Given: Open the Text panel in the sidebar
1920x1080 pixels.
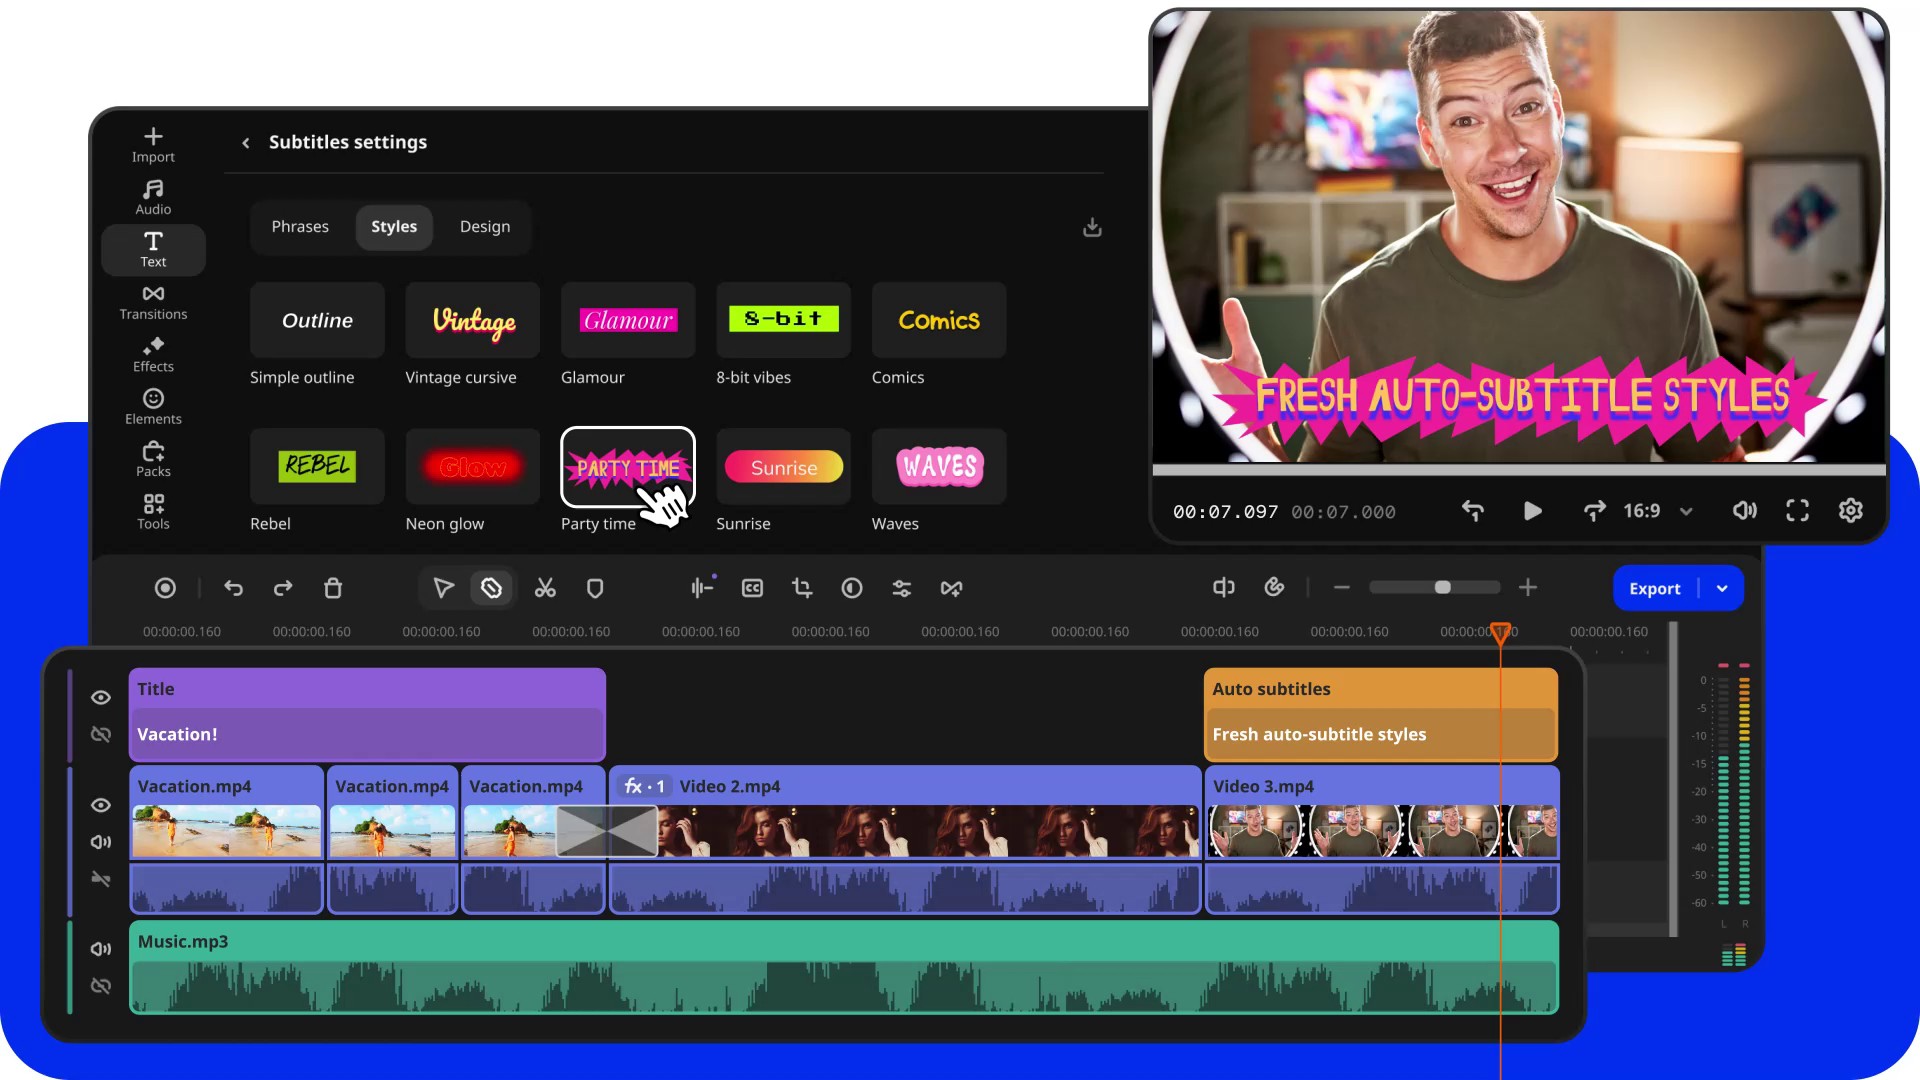Looking at the screenshot, I should (153, 249).
